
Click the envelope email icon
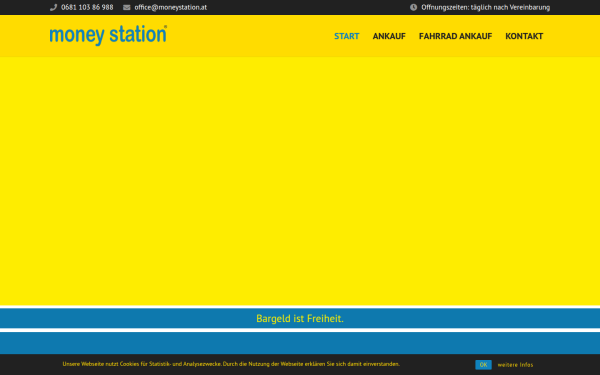pos(127,7)
